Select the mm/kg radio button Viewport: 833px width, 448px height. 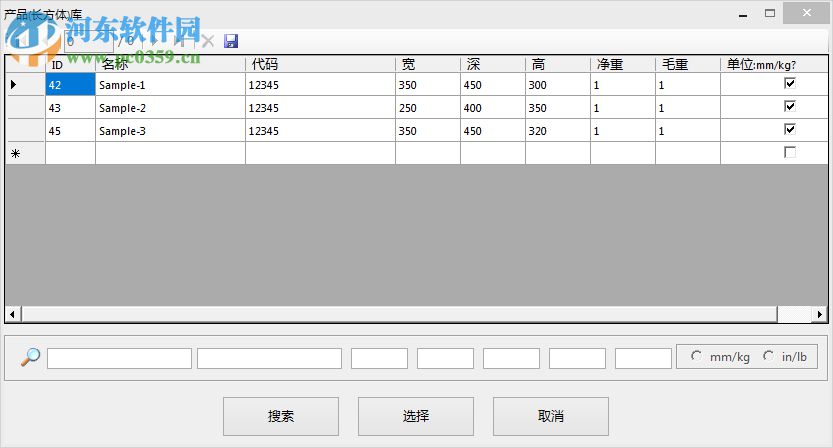[696, 356]
